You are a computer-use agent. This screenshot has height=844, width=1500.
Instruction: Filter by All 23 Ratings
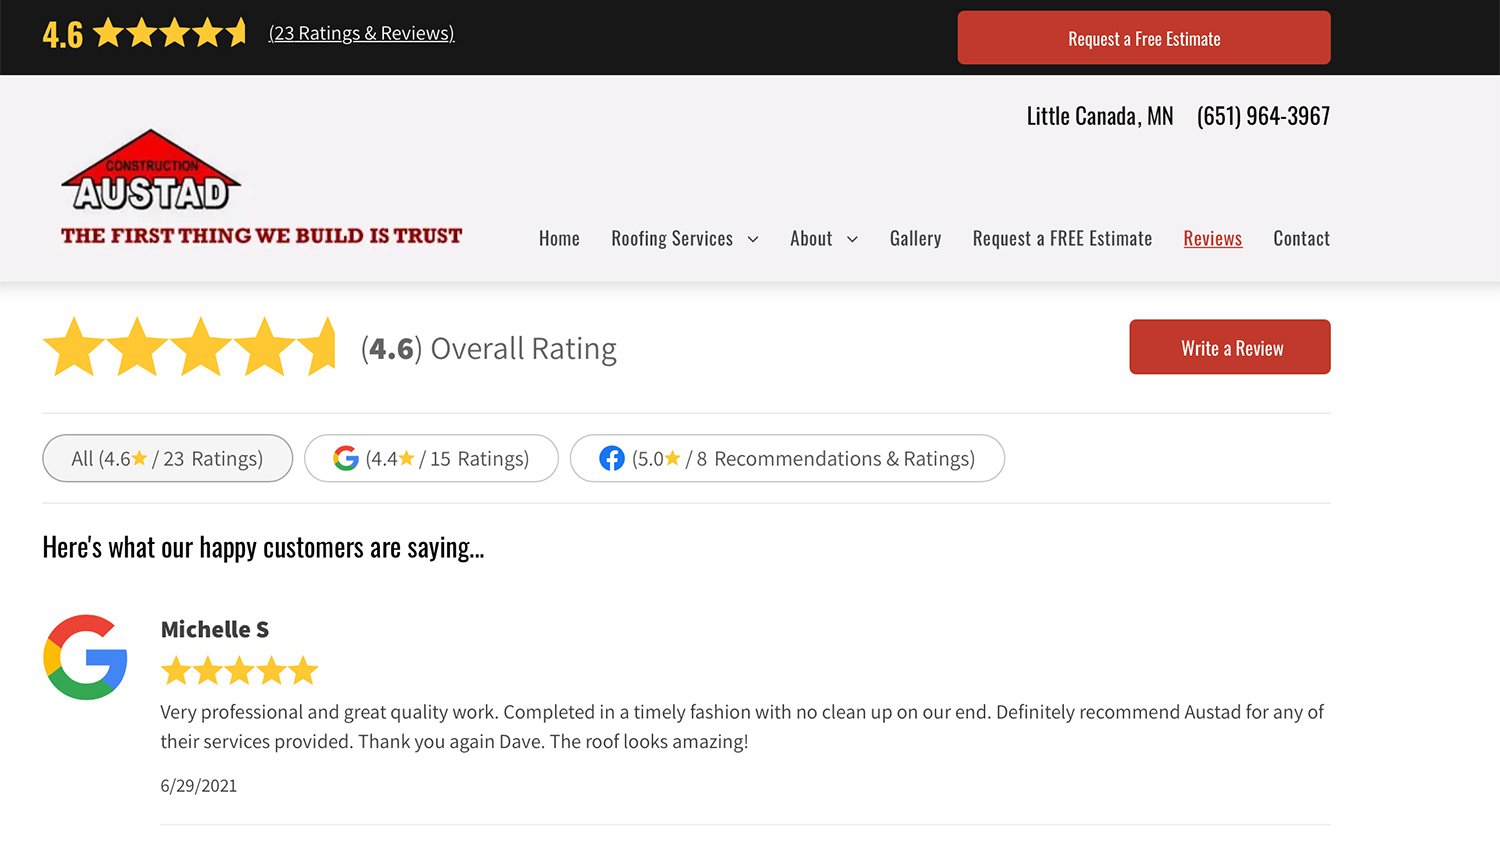167,458
